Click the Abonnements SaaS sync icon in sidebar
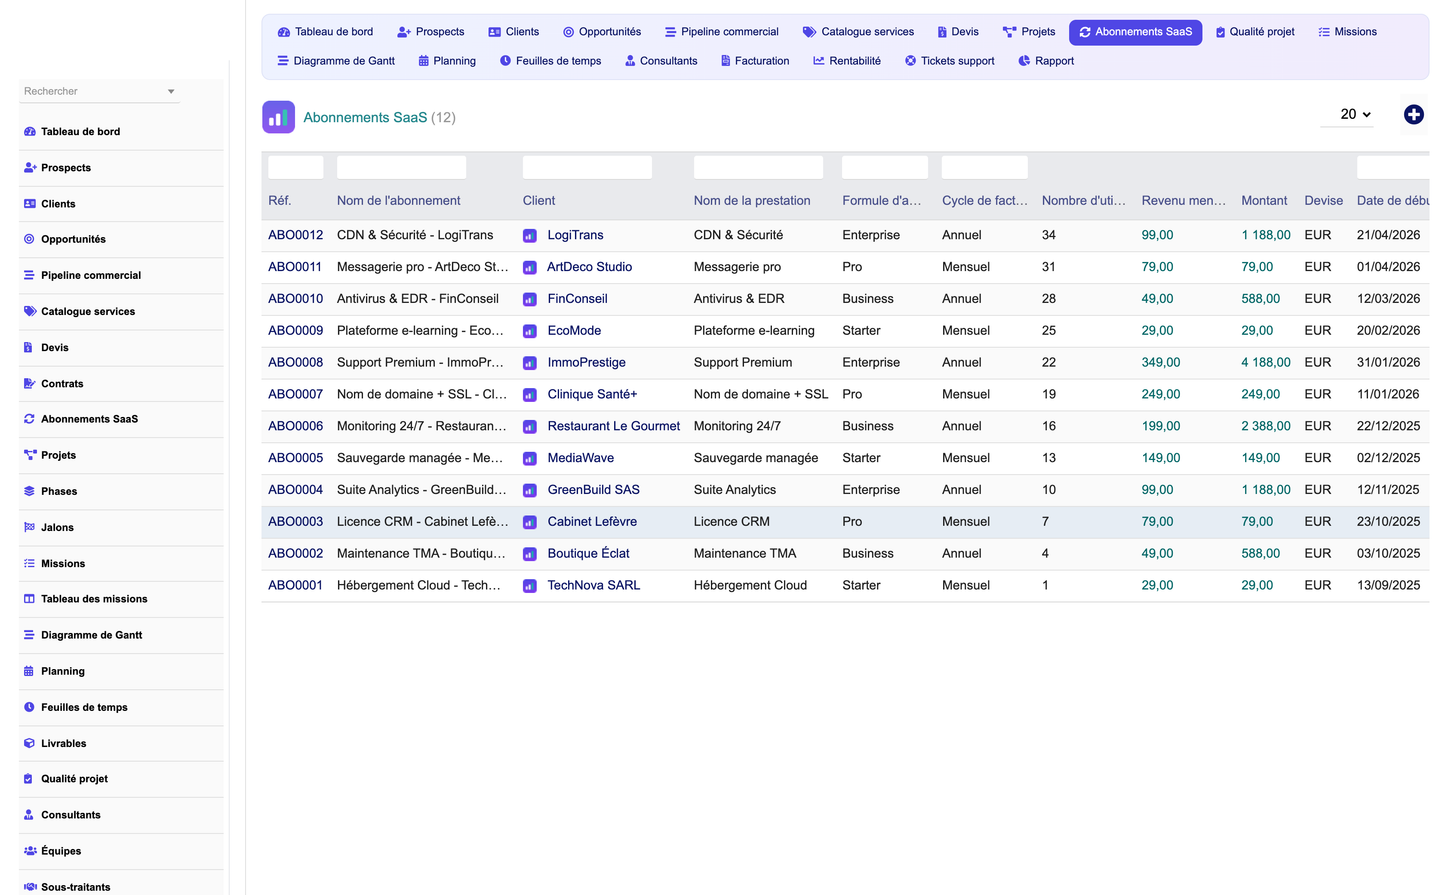Screen dimensions: 1445x895 coord(29,419)
